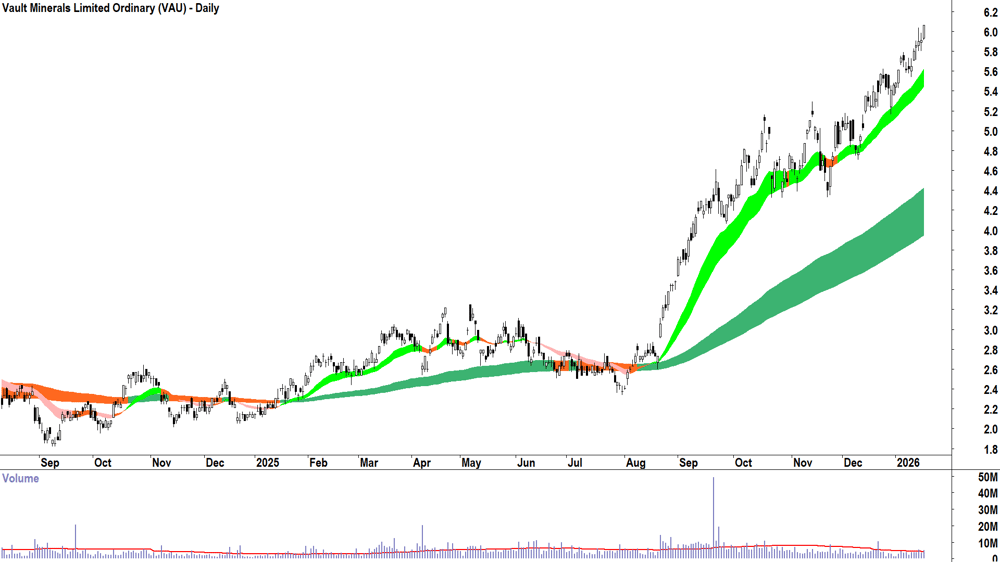Click the chart title Vault Minerals Limited Ordinary (VAU) - Daily

tap(110, 8)
